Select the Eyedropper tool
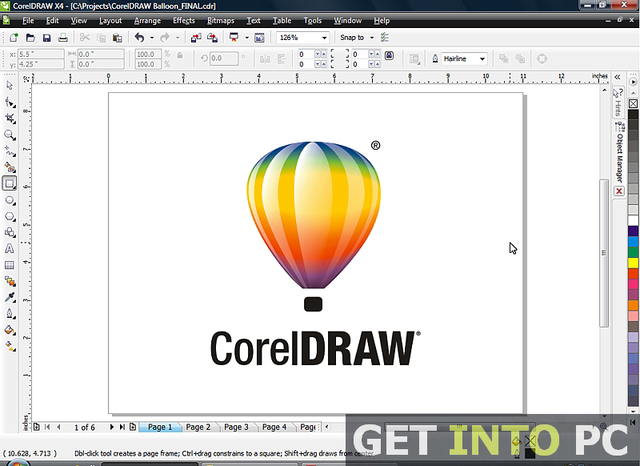 (x=9, y=297)
